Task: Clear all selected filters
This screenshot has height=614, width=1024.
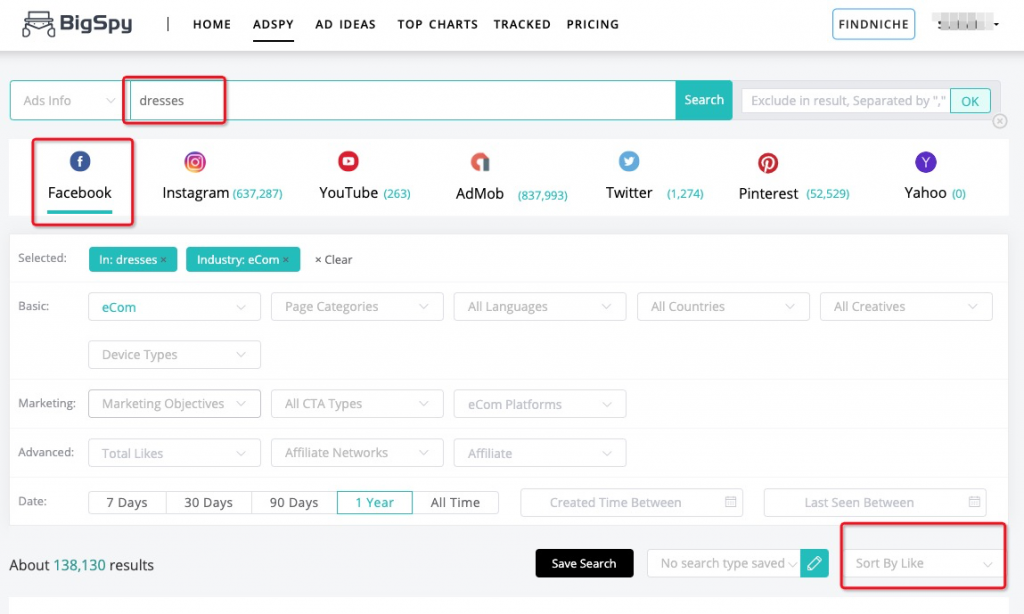Action: [x=333, y=260]
